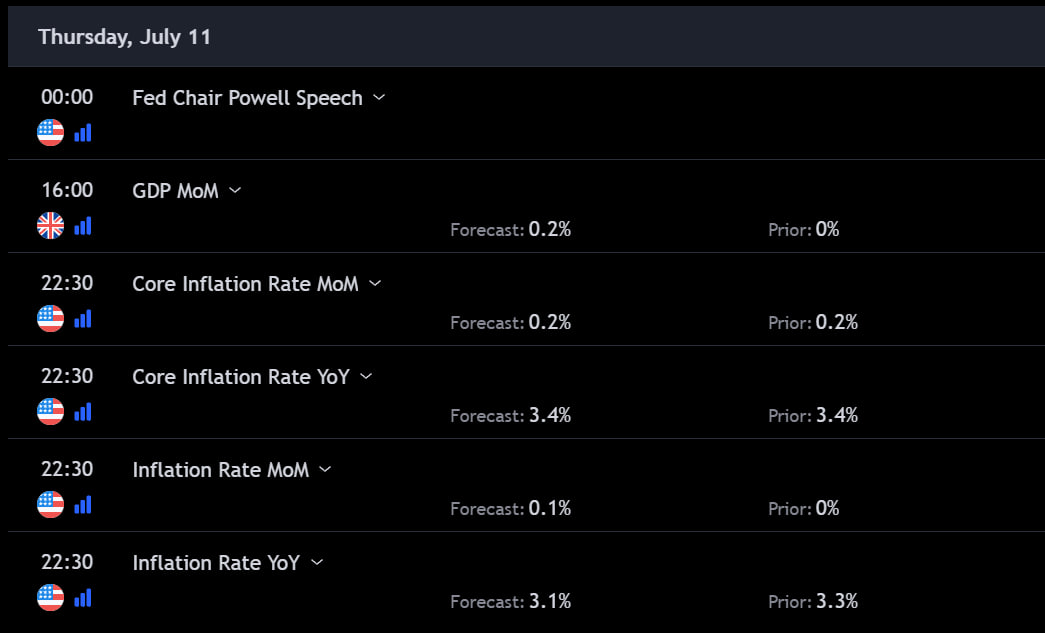This screenshot has width=1045, height=633.
Task: Open the Inflation Rate YoY event title
Action: pos(216,563)
